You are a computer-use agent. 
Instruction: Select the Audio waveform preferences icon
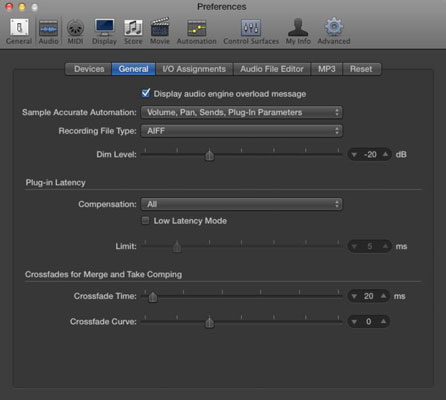(49, 28)
